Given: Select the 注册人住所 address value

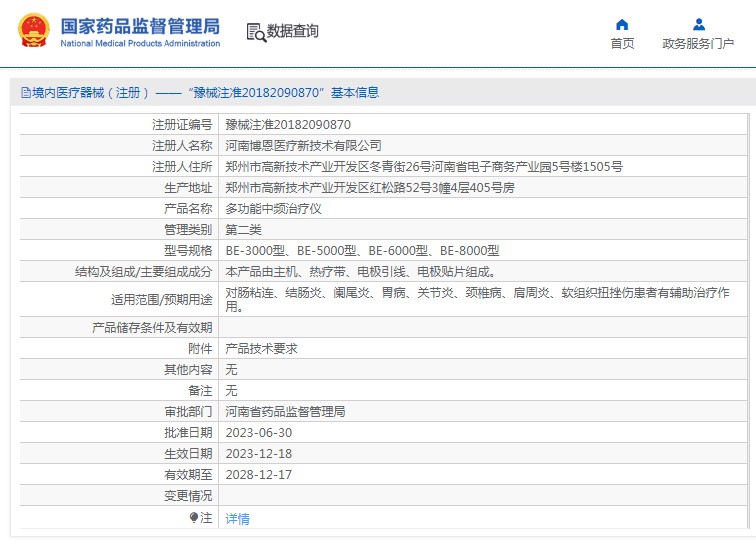Looking at the screenshot, I should (424, 166).
